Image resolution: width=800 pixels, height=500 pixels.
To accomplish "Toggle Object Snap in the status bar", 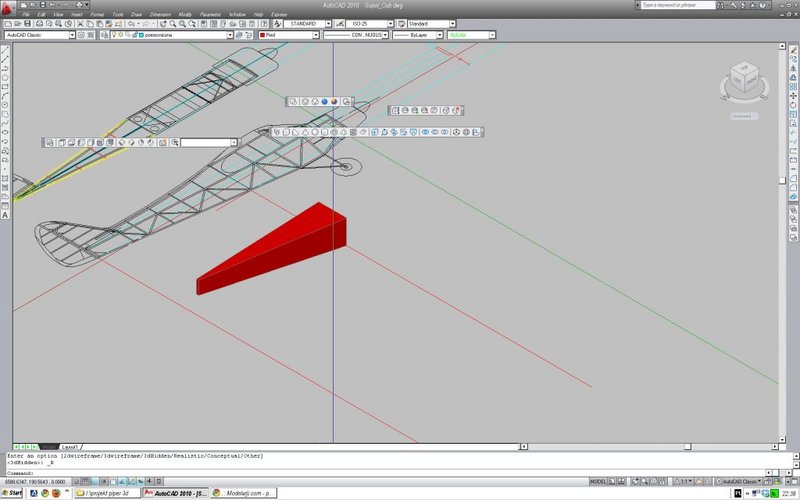I will pyautogui.click(x=113, y=481).
